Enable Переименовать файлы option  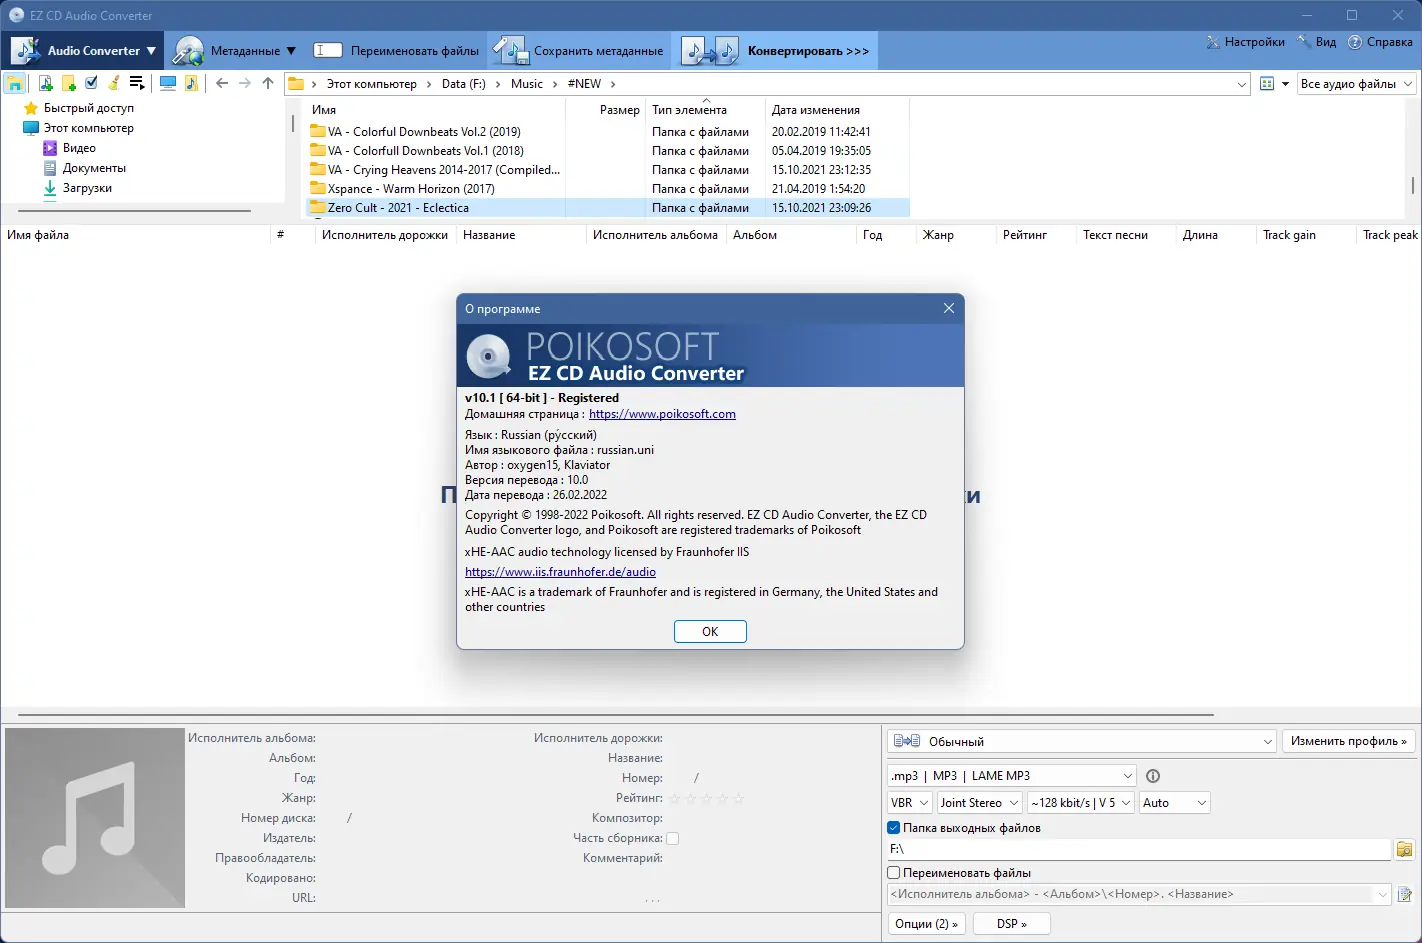[892, 872]
